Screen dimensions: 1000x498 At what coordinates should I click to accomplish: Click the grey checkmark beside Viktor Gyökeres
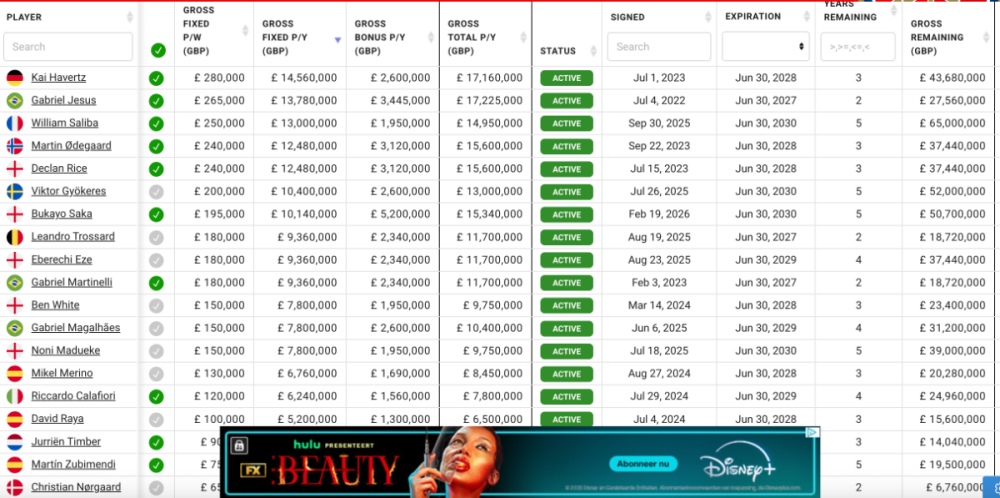156,192
